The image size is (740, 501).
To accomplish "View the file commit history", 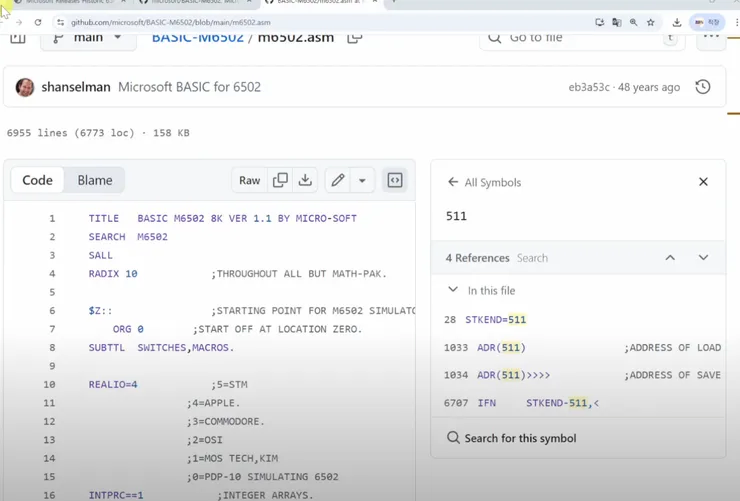I will click(703, 87).
